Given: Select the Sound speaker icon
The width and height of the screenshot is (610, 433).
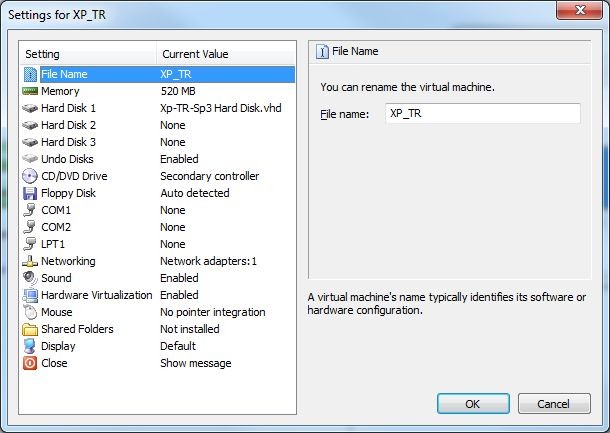Looking at the screenshot, I should coord(30,278).
